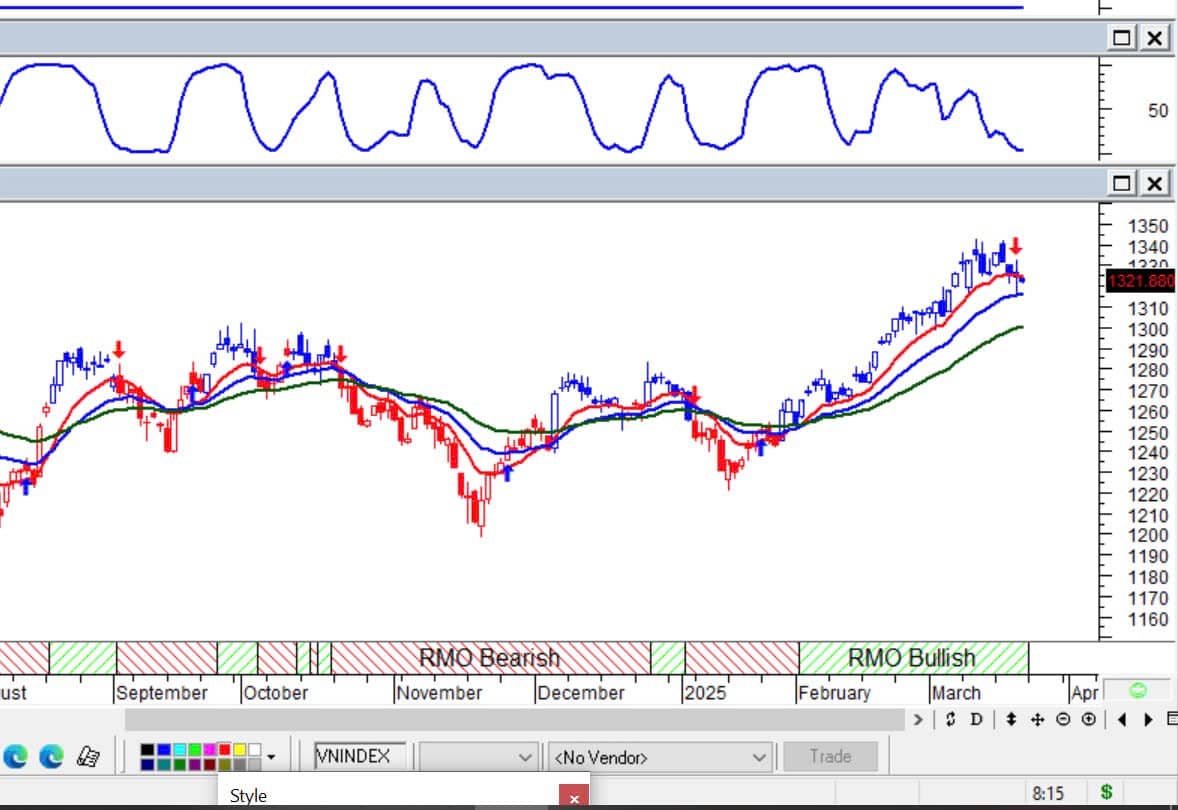Pick the yellow color swatch

tap(239, 750)
